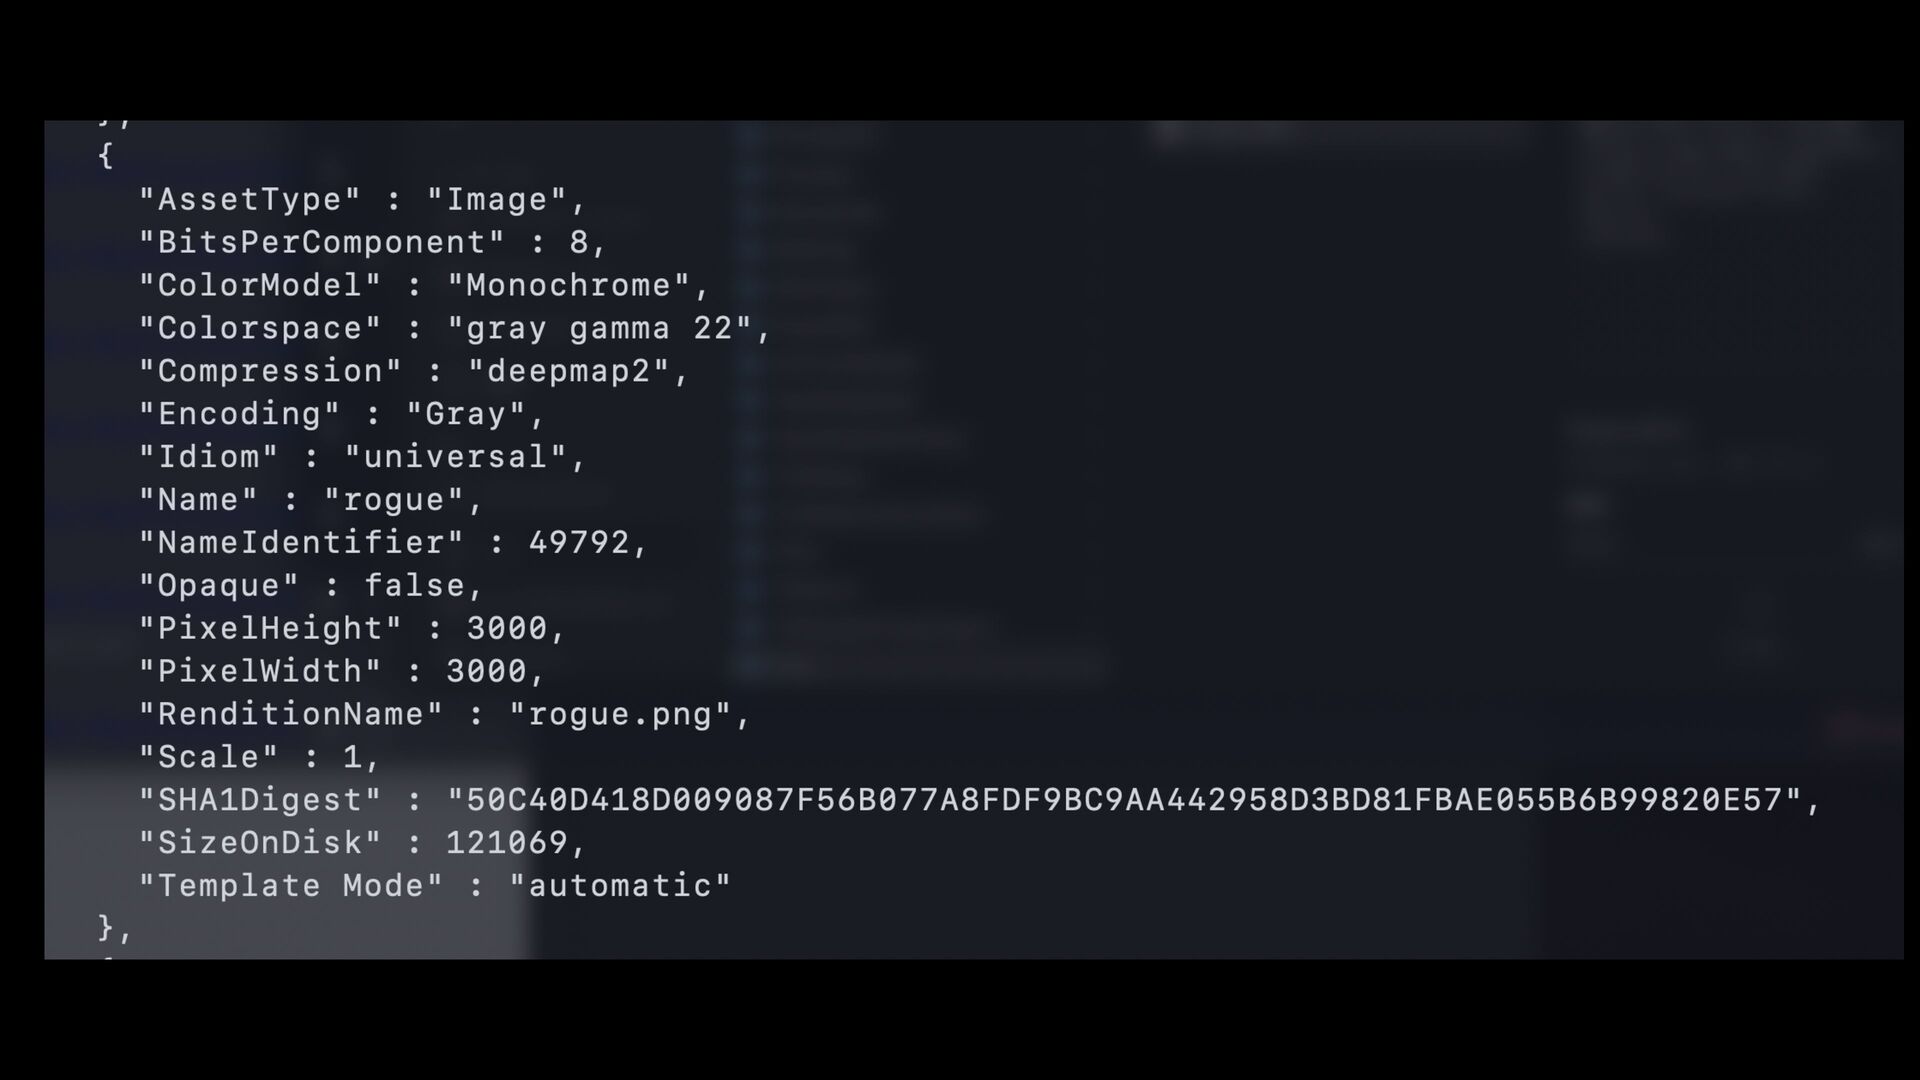Screen dimensions: 1920x1080
Task: Click the "Gray" encoding value
Action: pyautogui.click(x=466, y=415)
